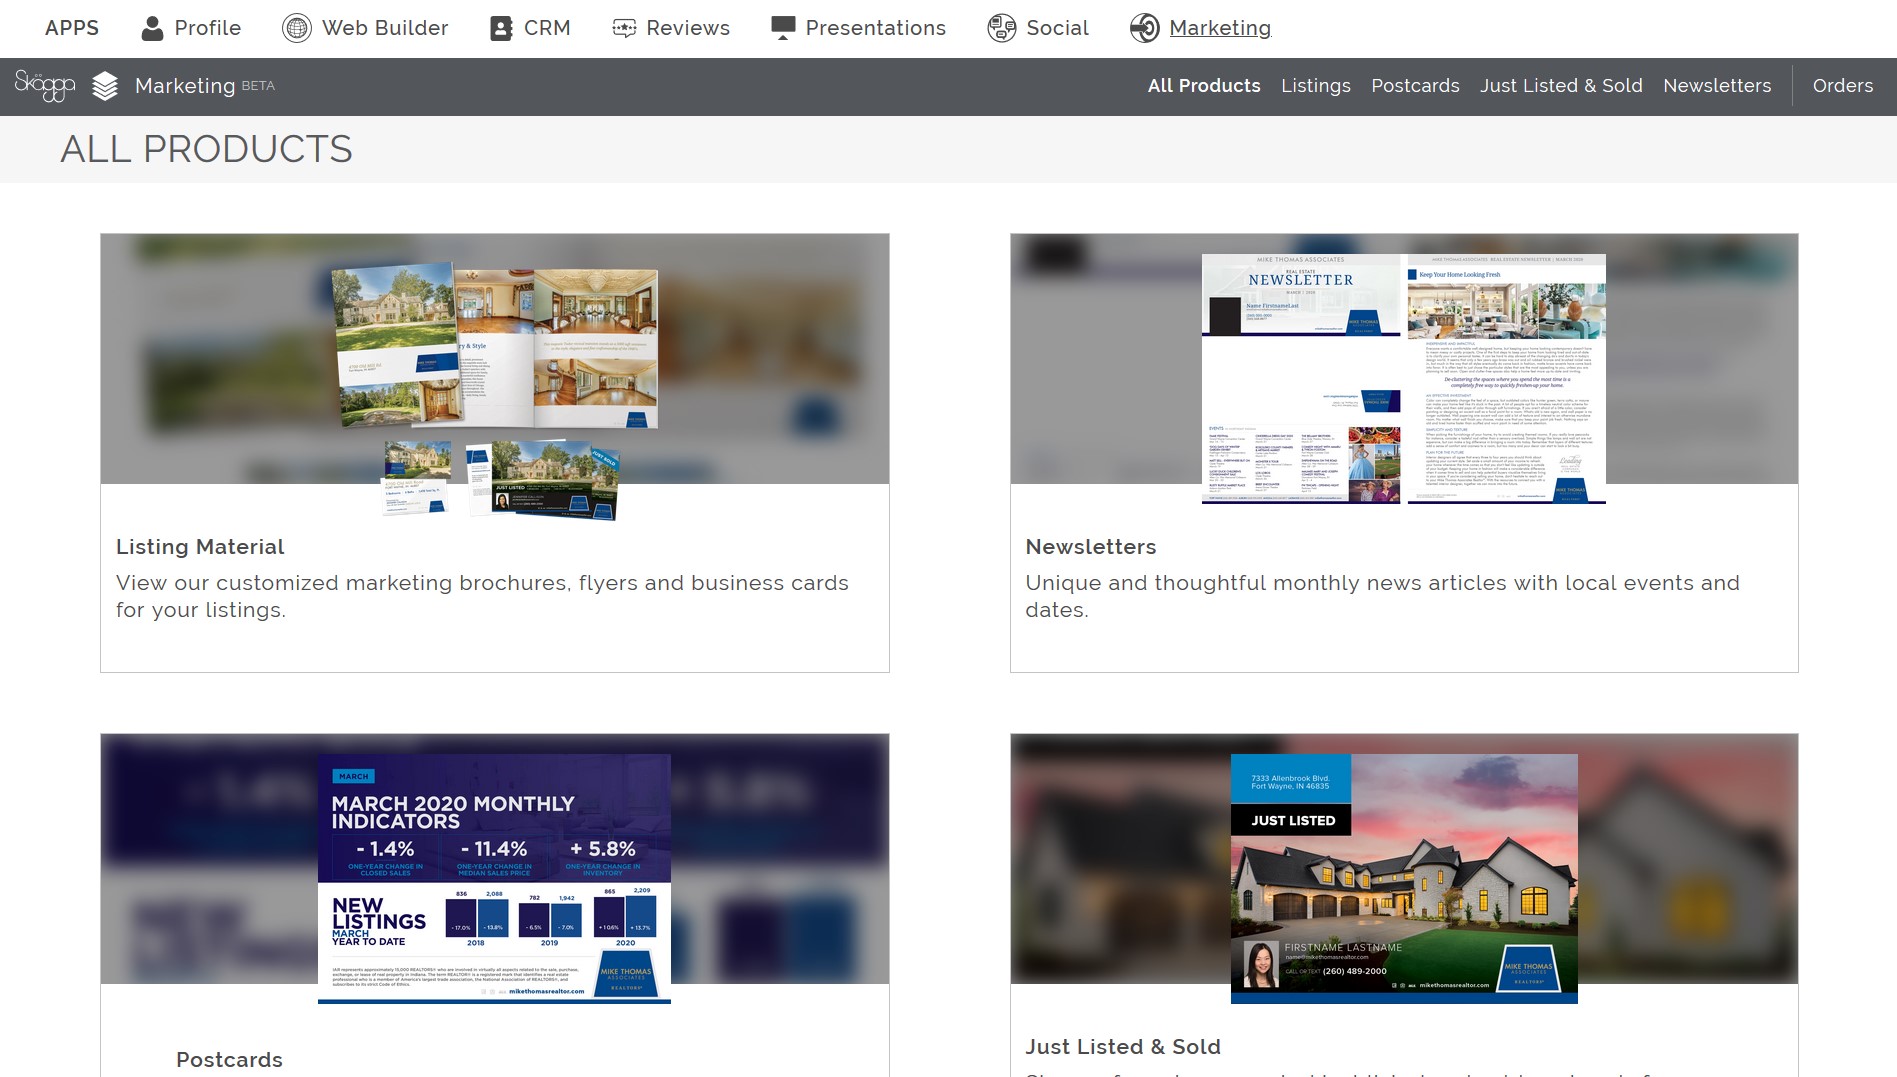Screen dimensions: 1897x1077
Task: Open the March 2020 Monthly Indicators thumbnail
Action: [x=494, y=878]
